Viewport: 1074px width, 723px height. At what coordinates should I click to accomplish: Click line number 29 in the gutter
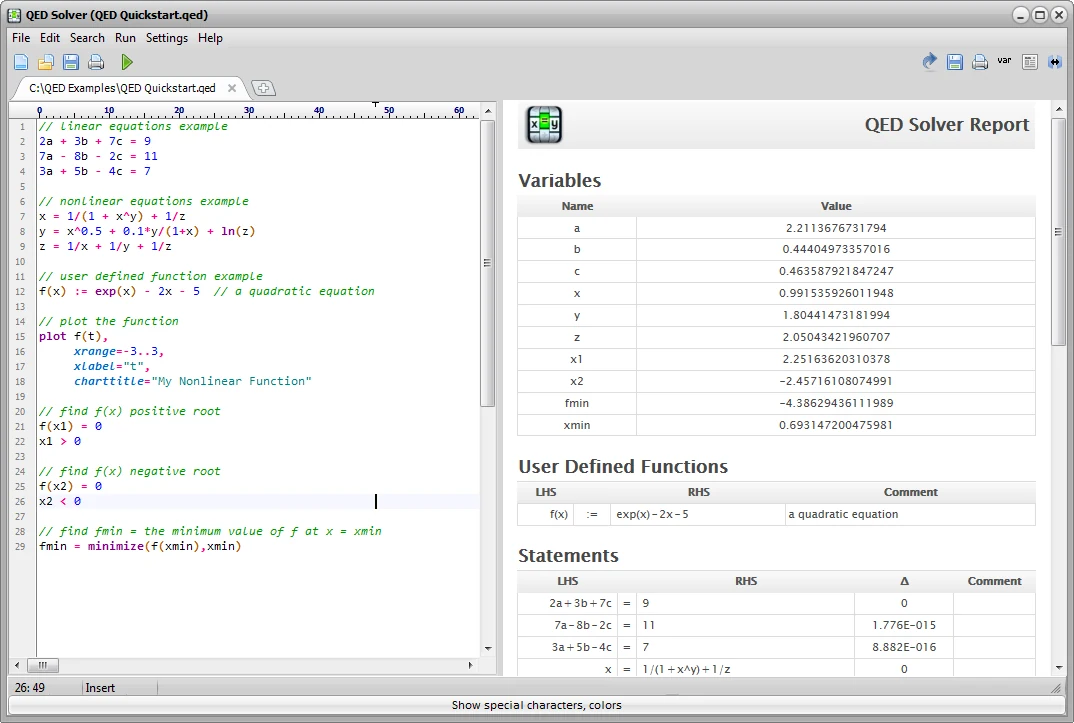[20, 546]
